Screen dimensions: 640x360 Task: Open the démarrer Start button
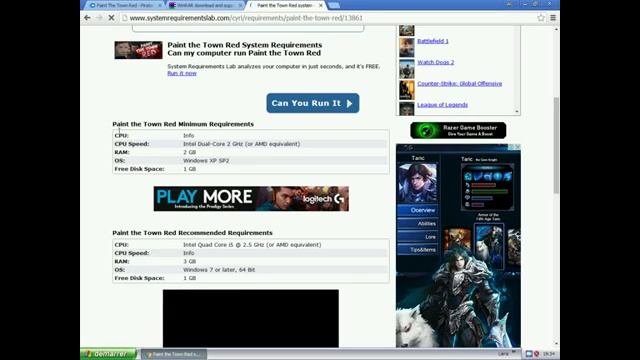[x=109, y=354]
